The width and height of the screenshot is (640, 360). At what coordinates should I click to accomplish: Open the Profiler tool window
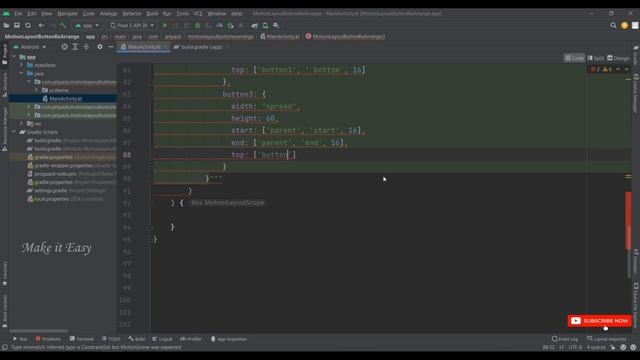[191, 339]
